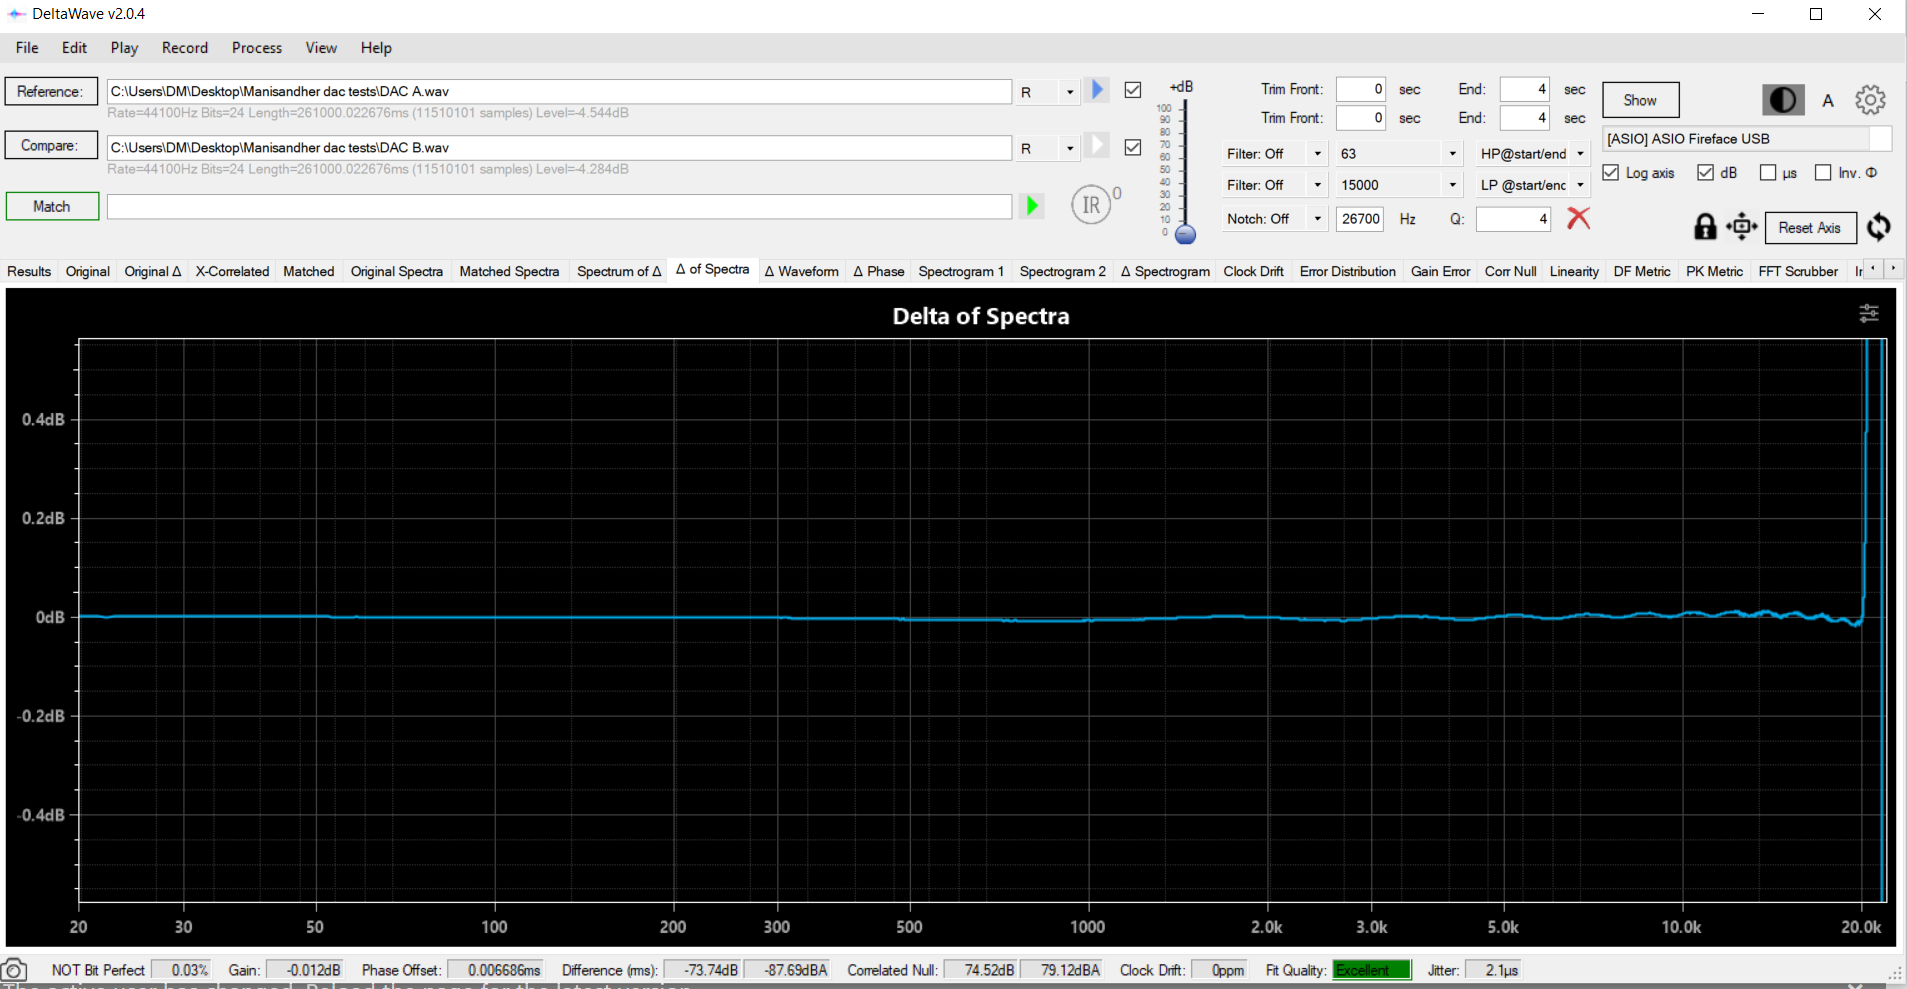Viewport: 1907px width, 989px height.
Task: Switch to the Linearity tab
Action: click(x=1574, y=271)
